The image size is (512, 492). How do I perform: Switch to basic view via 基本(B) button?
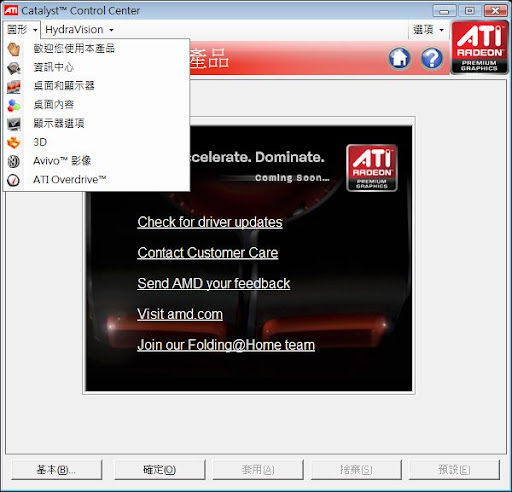coord(56,470)
